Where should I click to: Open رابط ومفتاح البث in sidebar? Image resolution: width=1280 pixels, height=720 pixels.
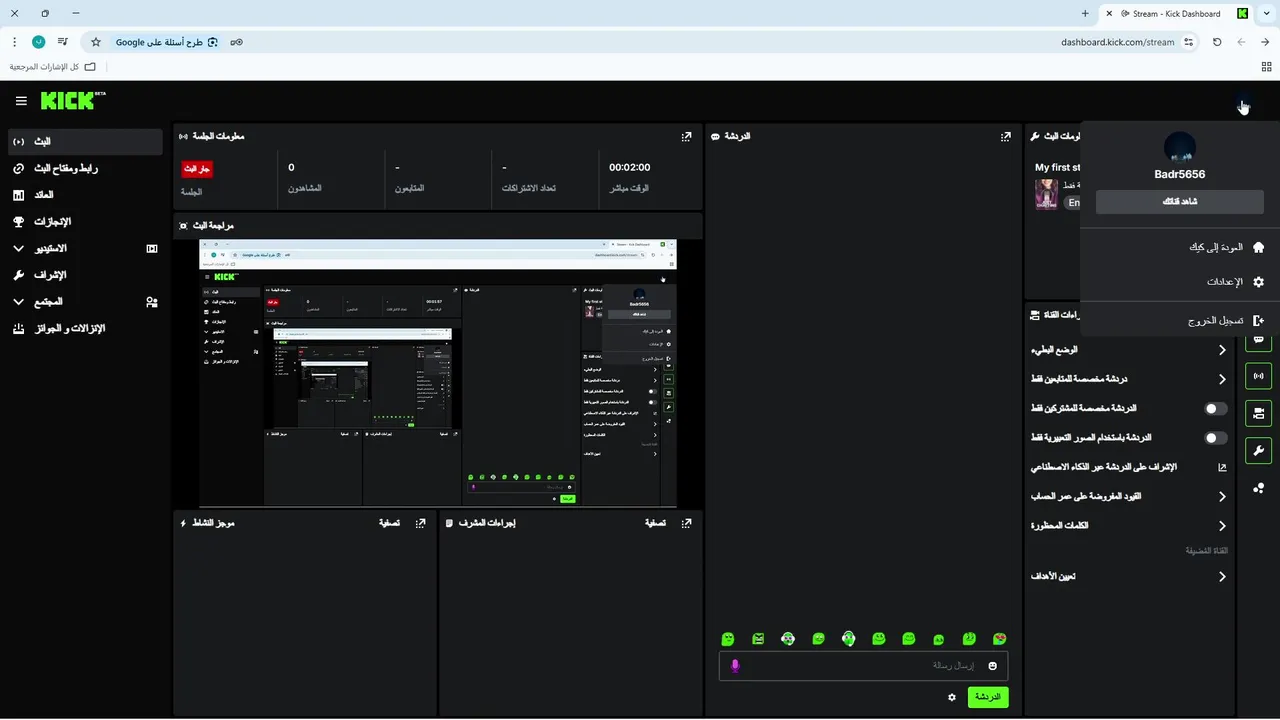coord(84,168)
